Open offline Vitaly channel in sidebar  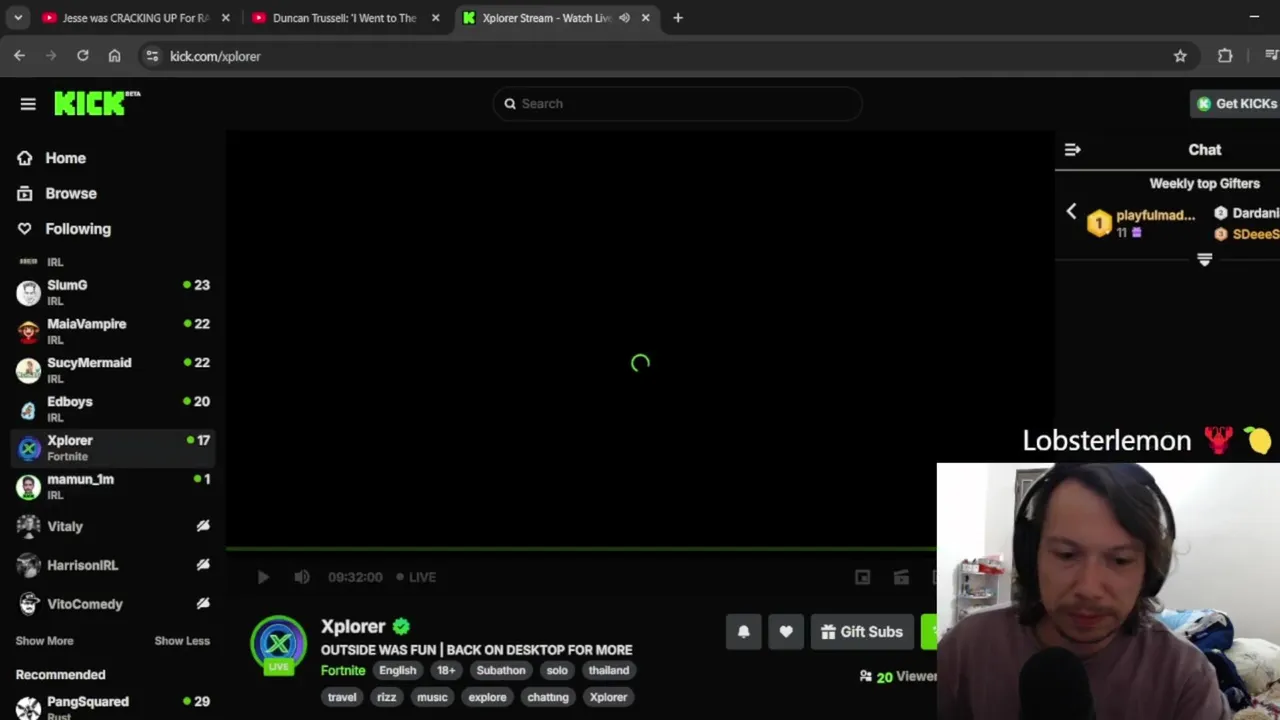click(112, 526)
